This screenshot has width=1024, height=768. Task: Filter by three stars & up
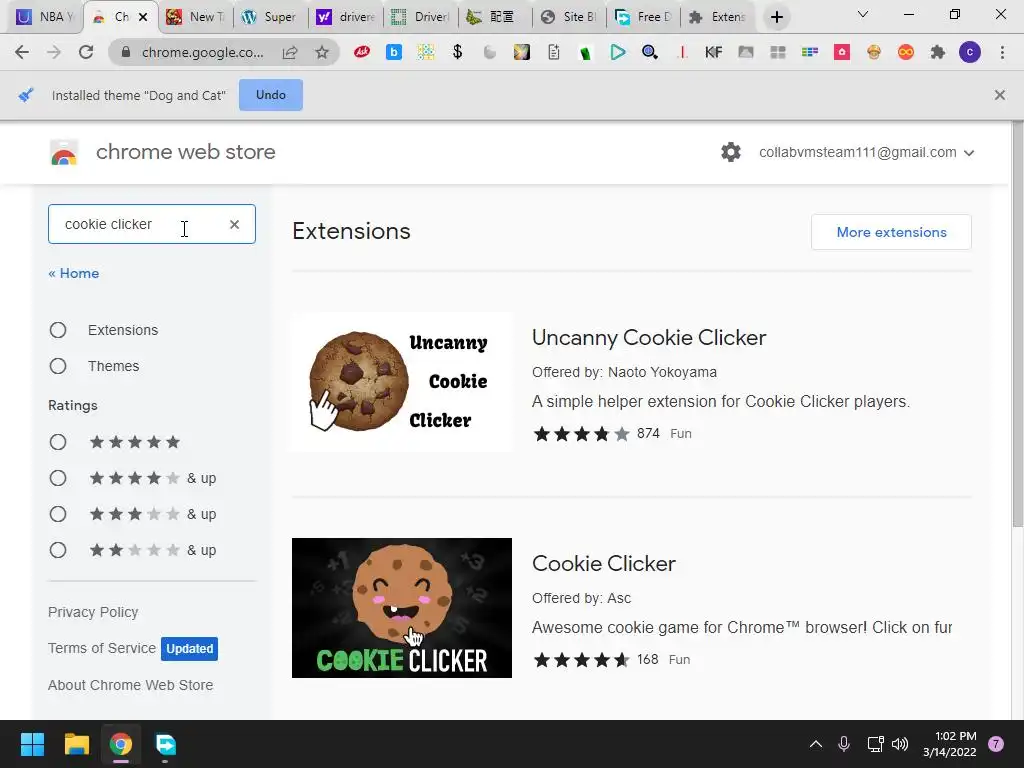coord(58,514)
